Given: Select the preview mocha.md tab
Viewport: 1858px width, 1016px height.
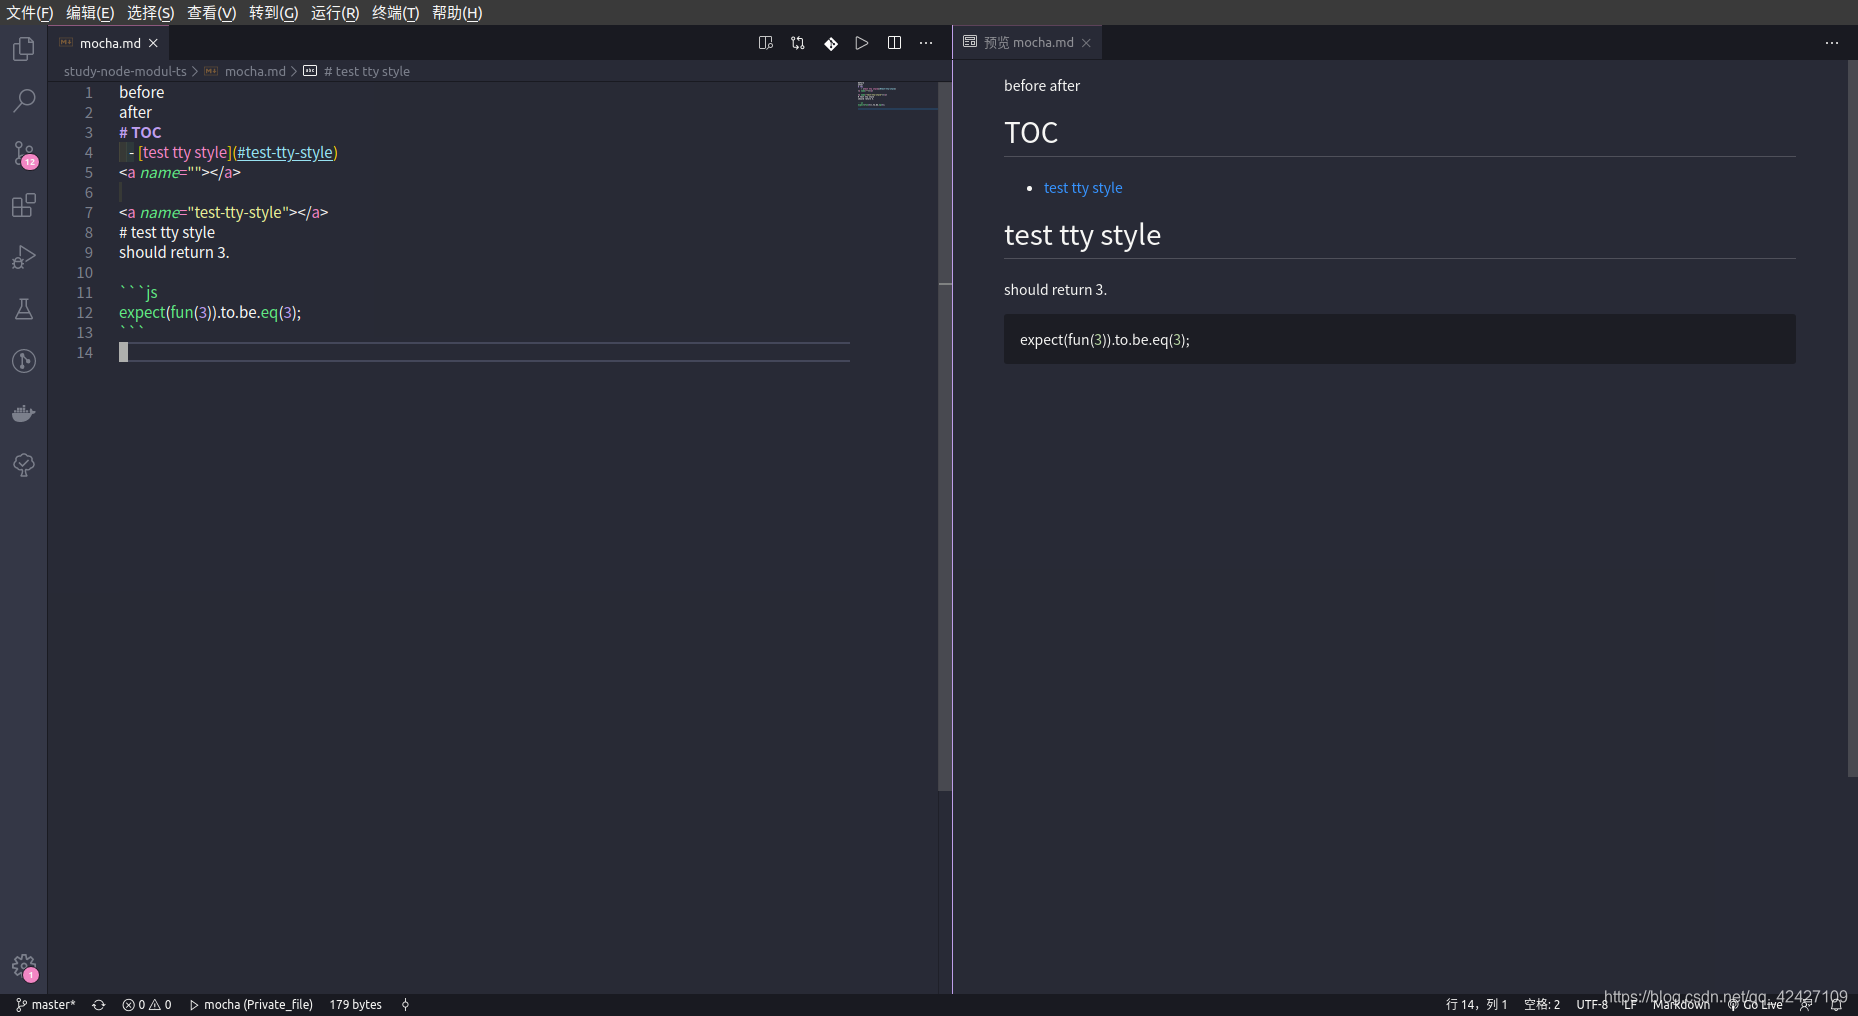Looking at the screenshot, I should coord(1028,43).
